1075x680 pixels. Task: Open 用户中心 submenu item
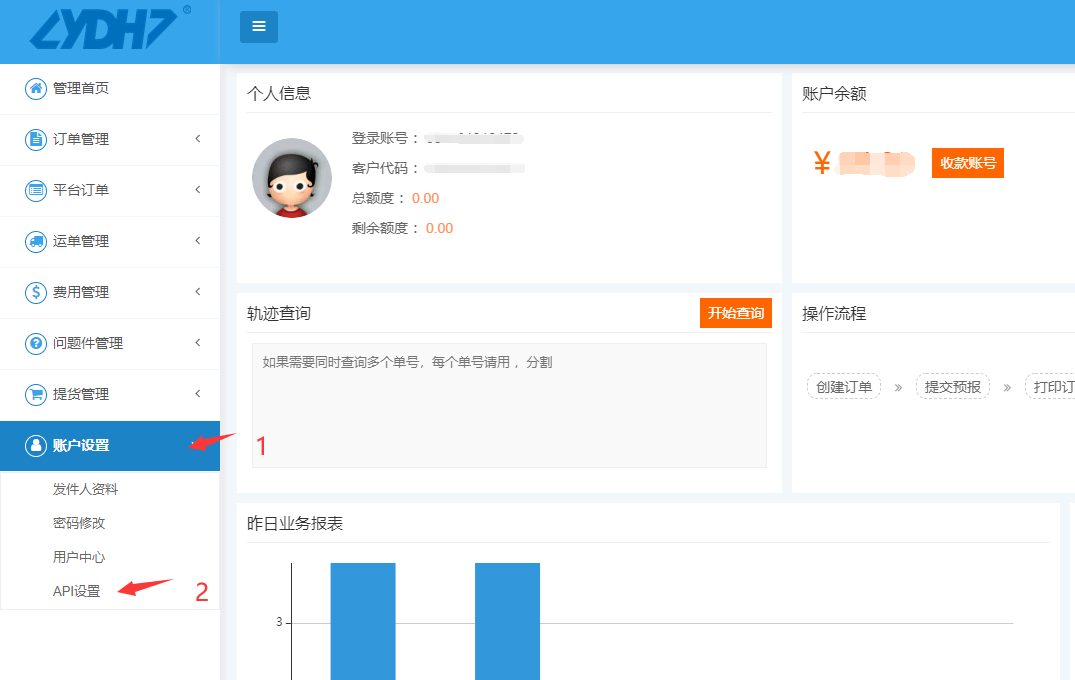point(79,557)
